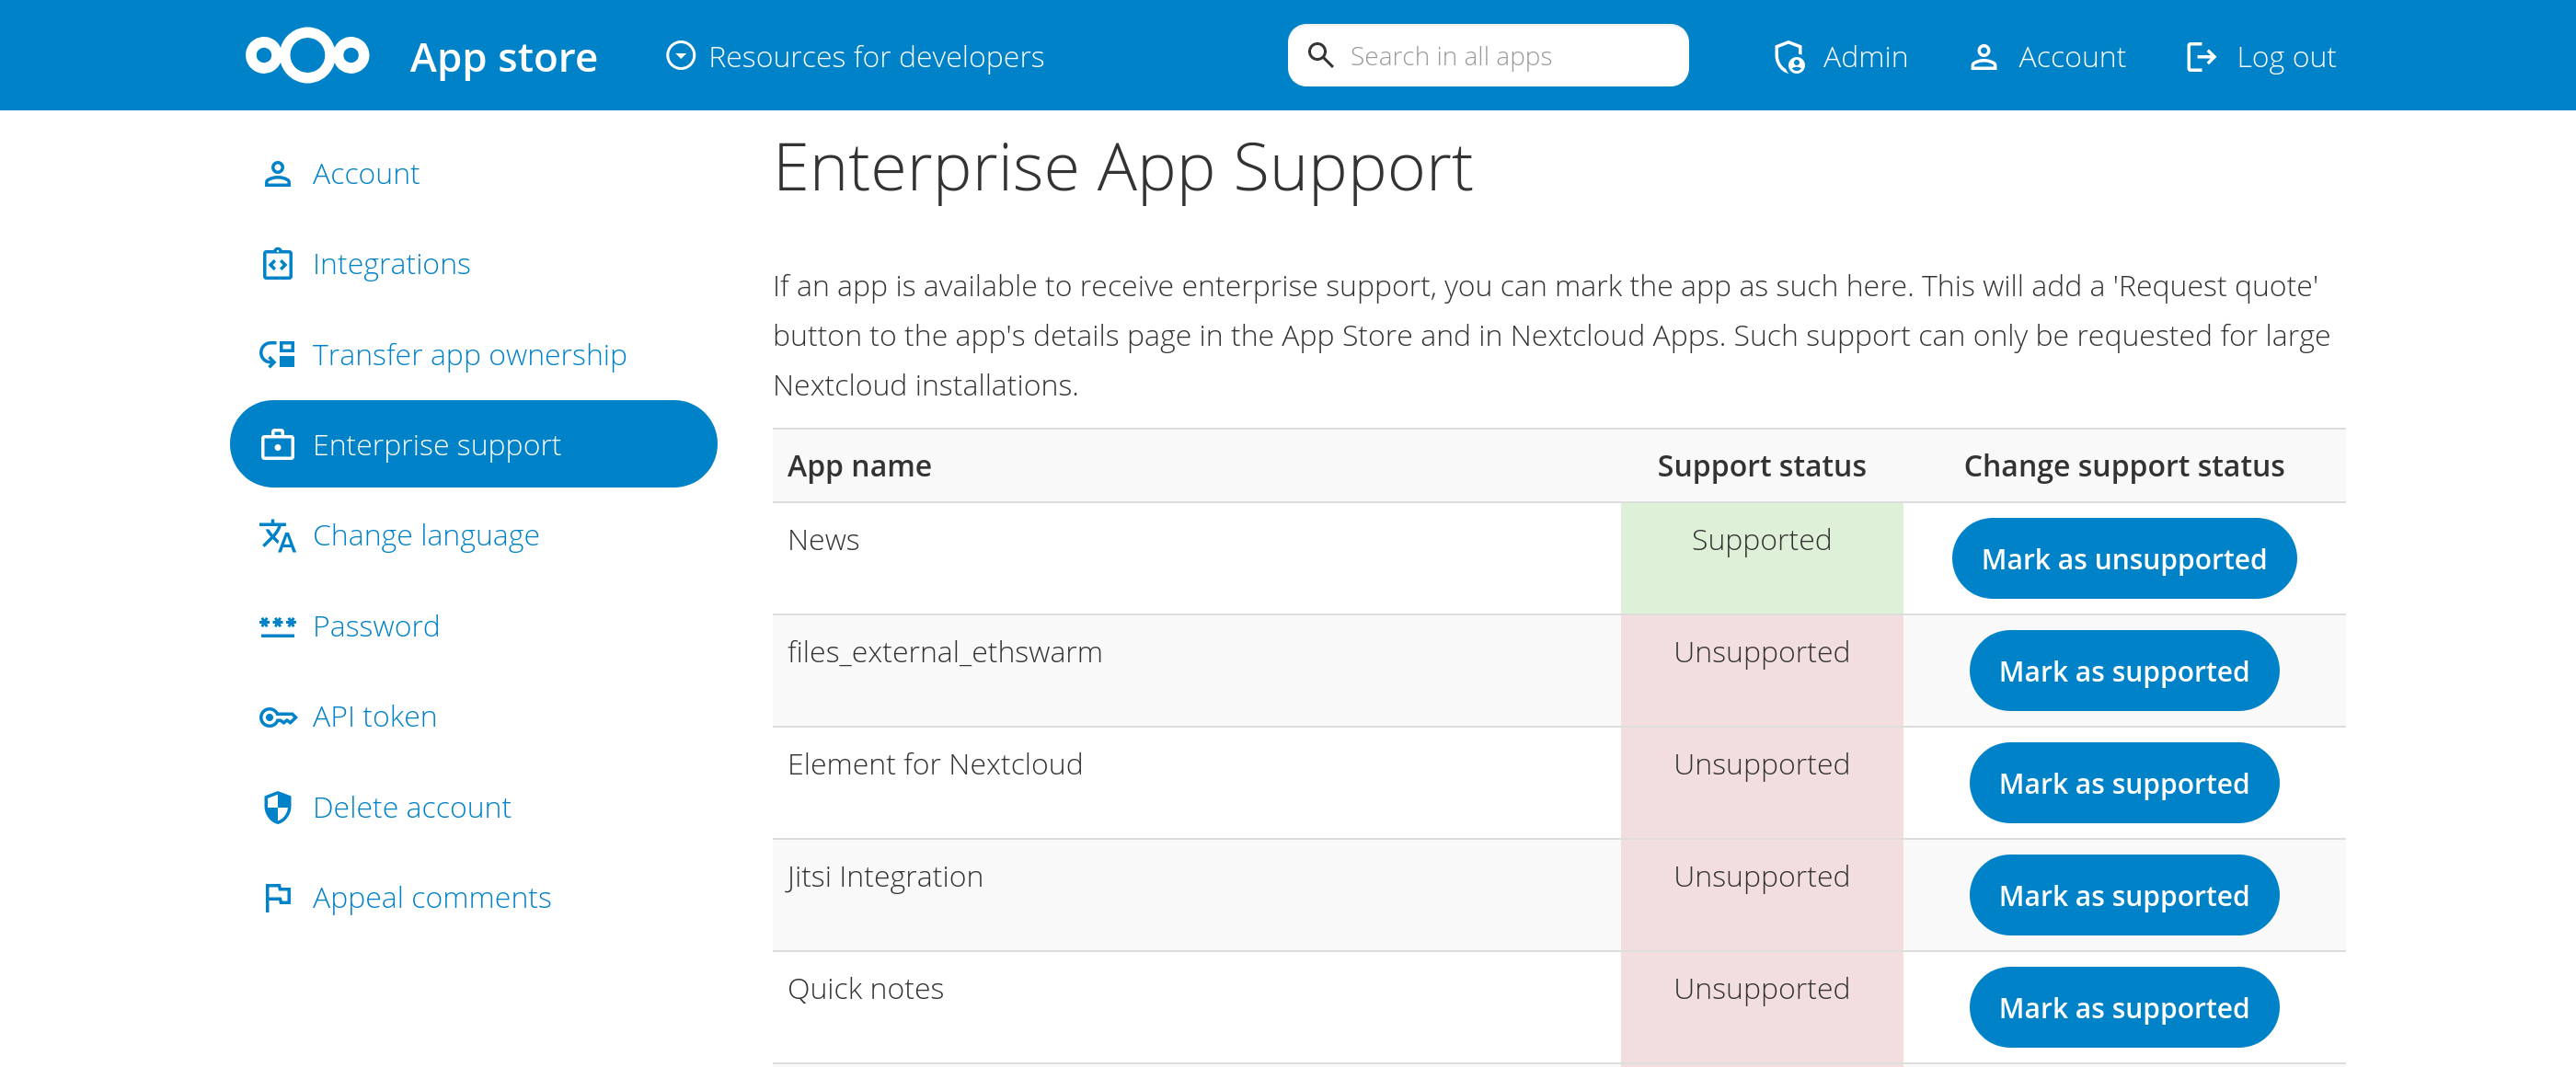The image size is (2576, 1067).
Task: Mark Jitsi Integration as supported
Action: tap(2122, 895)
